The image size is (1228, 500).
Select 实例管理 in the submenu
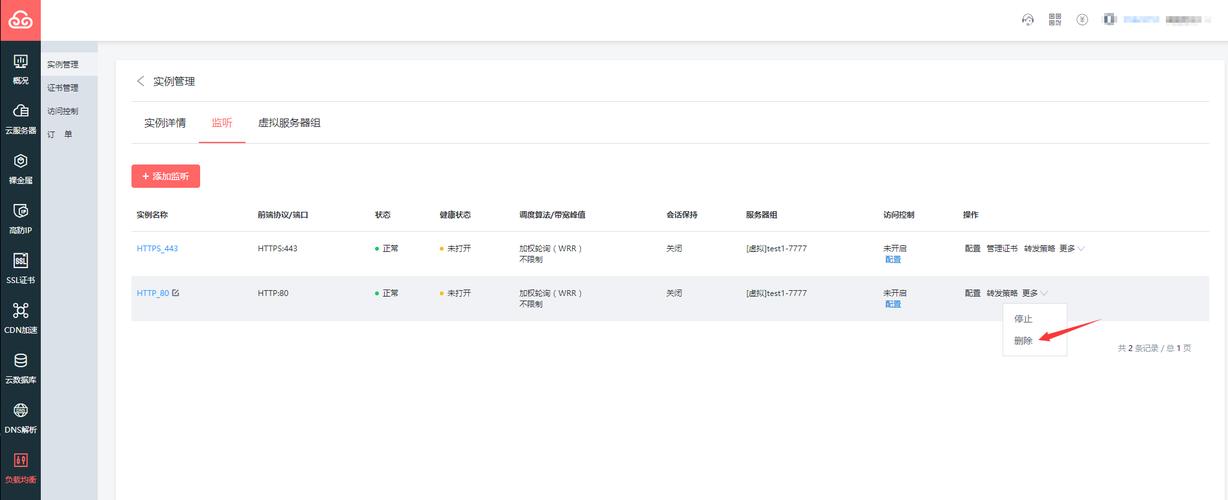coord(63,65)
